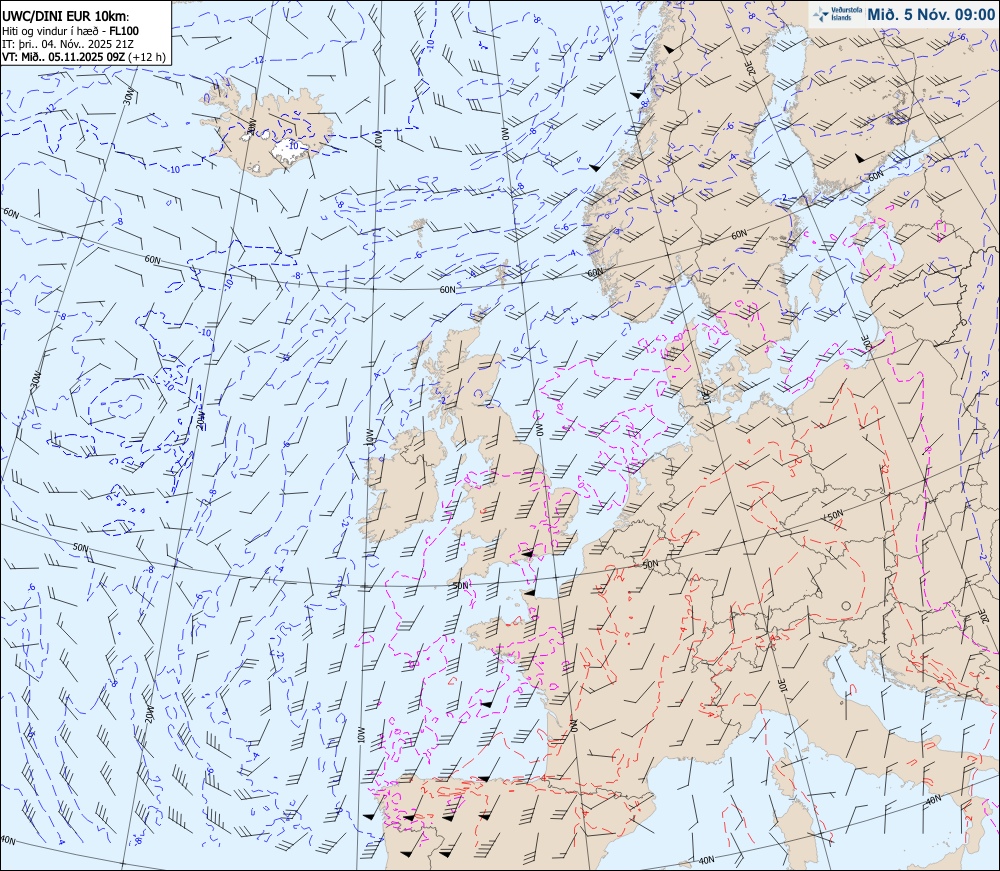
Task: Click the 'IT: þri.. 04. Nóv.. 2025 21Z' line
Action: [68, 44]
